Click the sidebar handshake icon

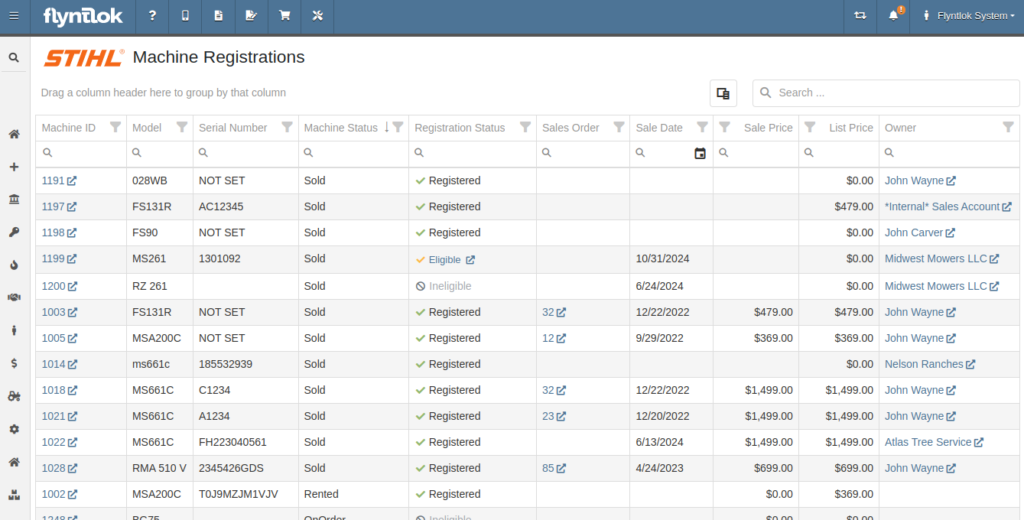click(x=14, y=298)
